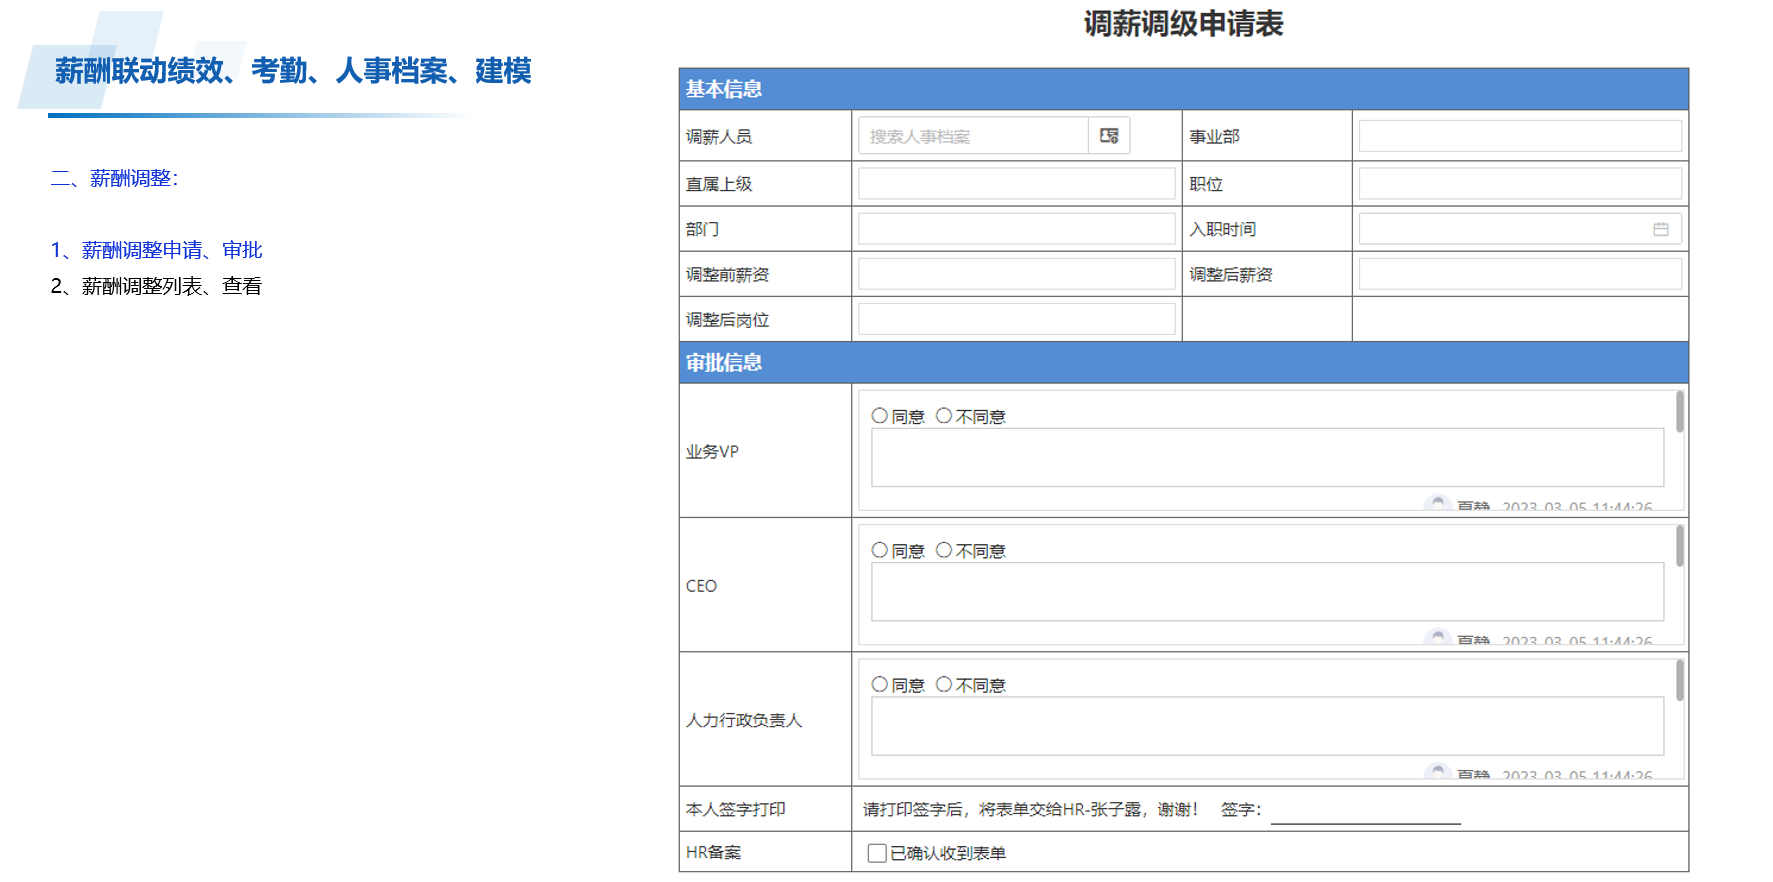Click the 调整后岗位 input field
The width and height of the screenshot is (1773, 882).
[x=1017, y=319]
